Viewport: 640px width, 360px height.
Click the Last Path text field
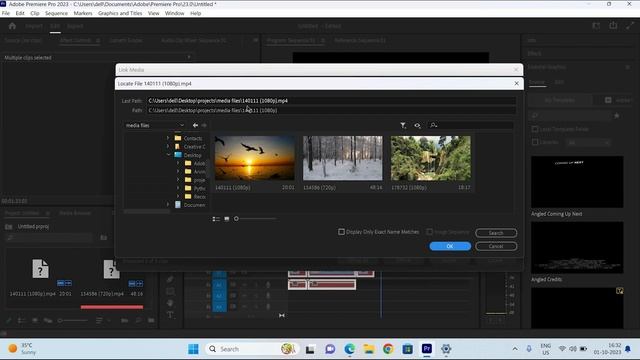pyautogui.click(x=331, y=100)
